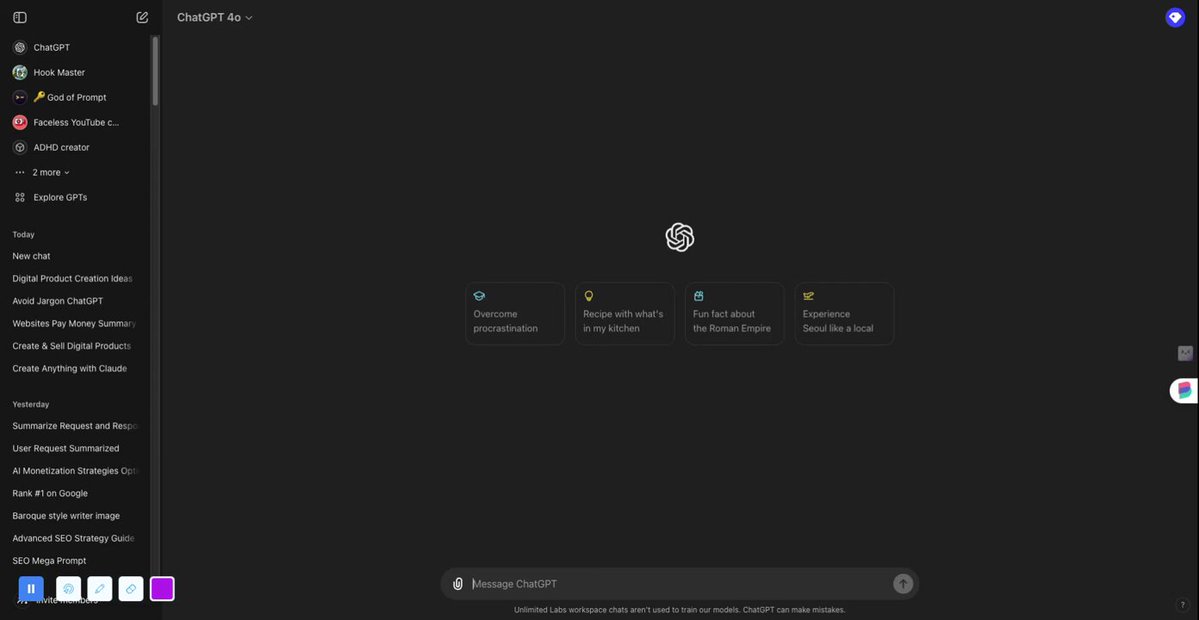Click the sidebar scrollbar thumb

point(155,70)
